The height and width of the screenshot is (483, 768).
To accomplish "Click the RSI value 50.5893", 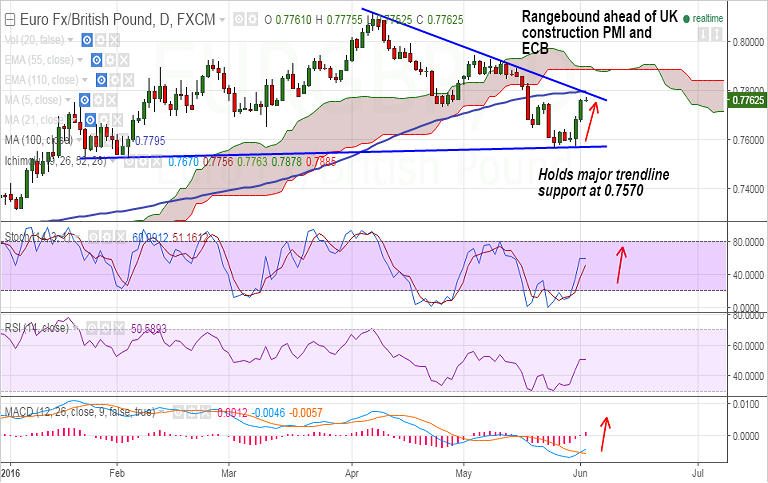I will pos(149,329).
